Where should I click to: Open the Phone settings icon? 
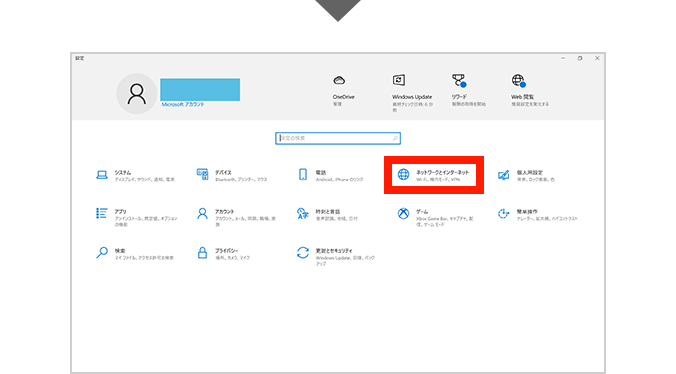tap(303, 175)
